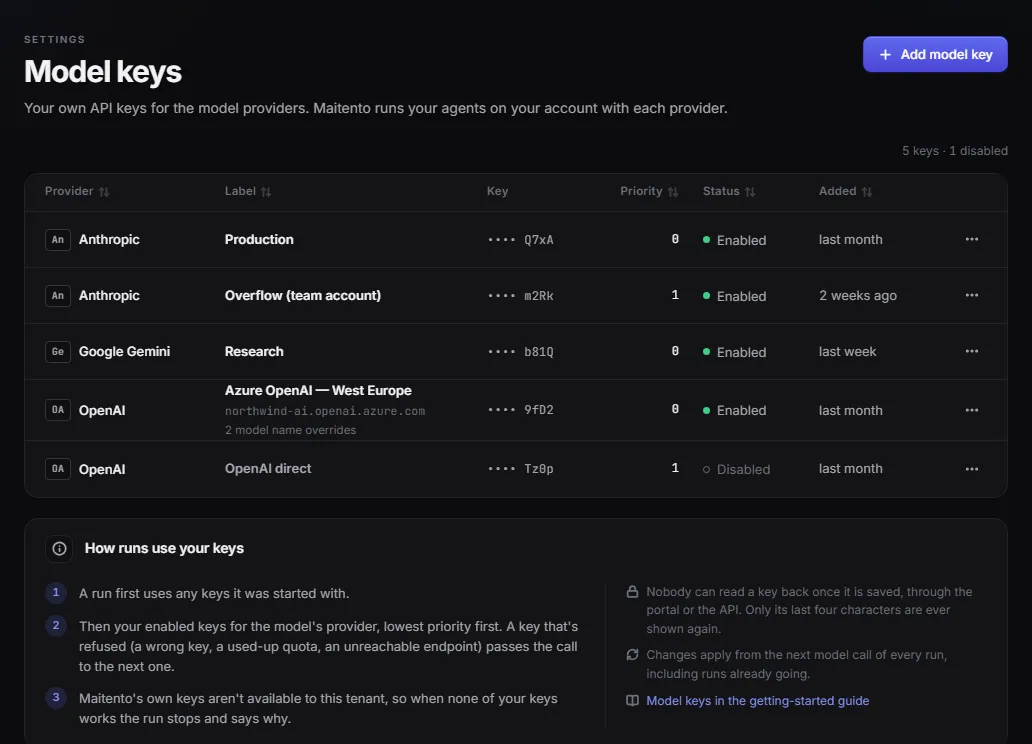1032x744 pixels.
Task: Click the An badge in Production row
Action: coord(58,240)
